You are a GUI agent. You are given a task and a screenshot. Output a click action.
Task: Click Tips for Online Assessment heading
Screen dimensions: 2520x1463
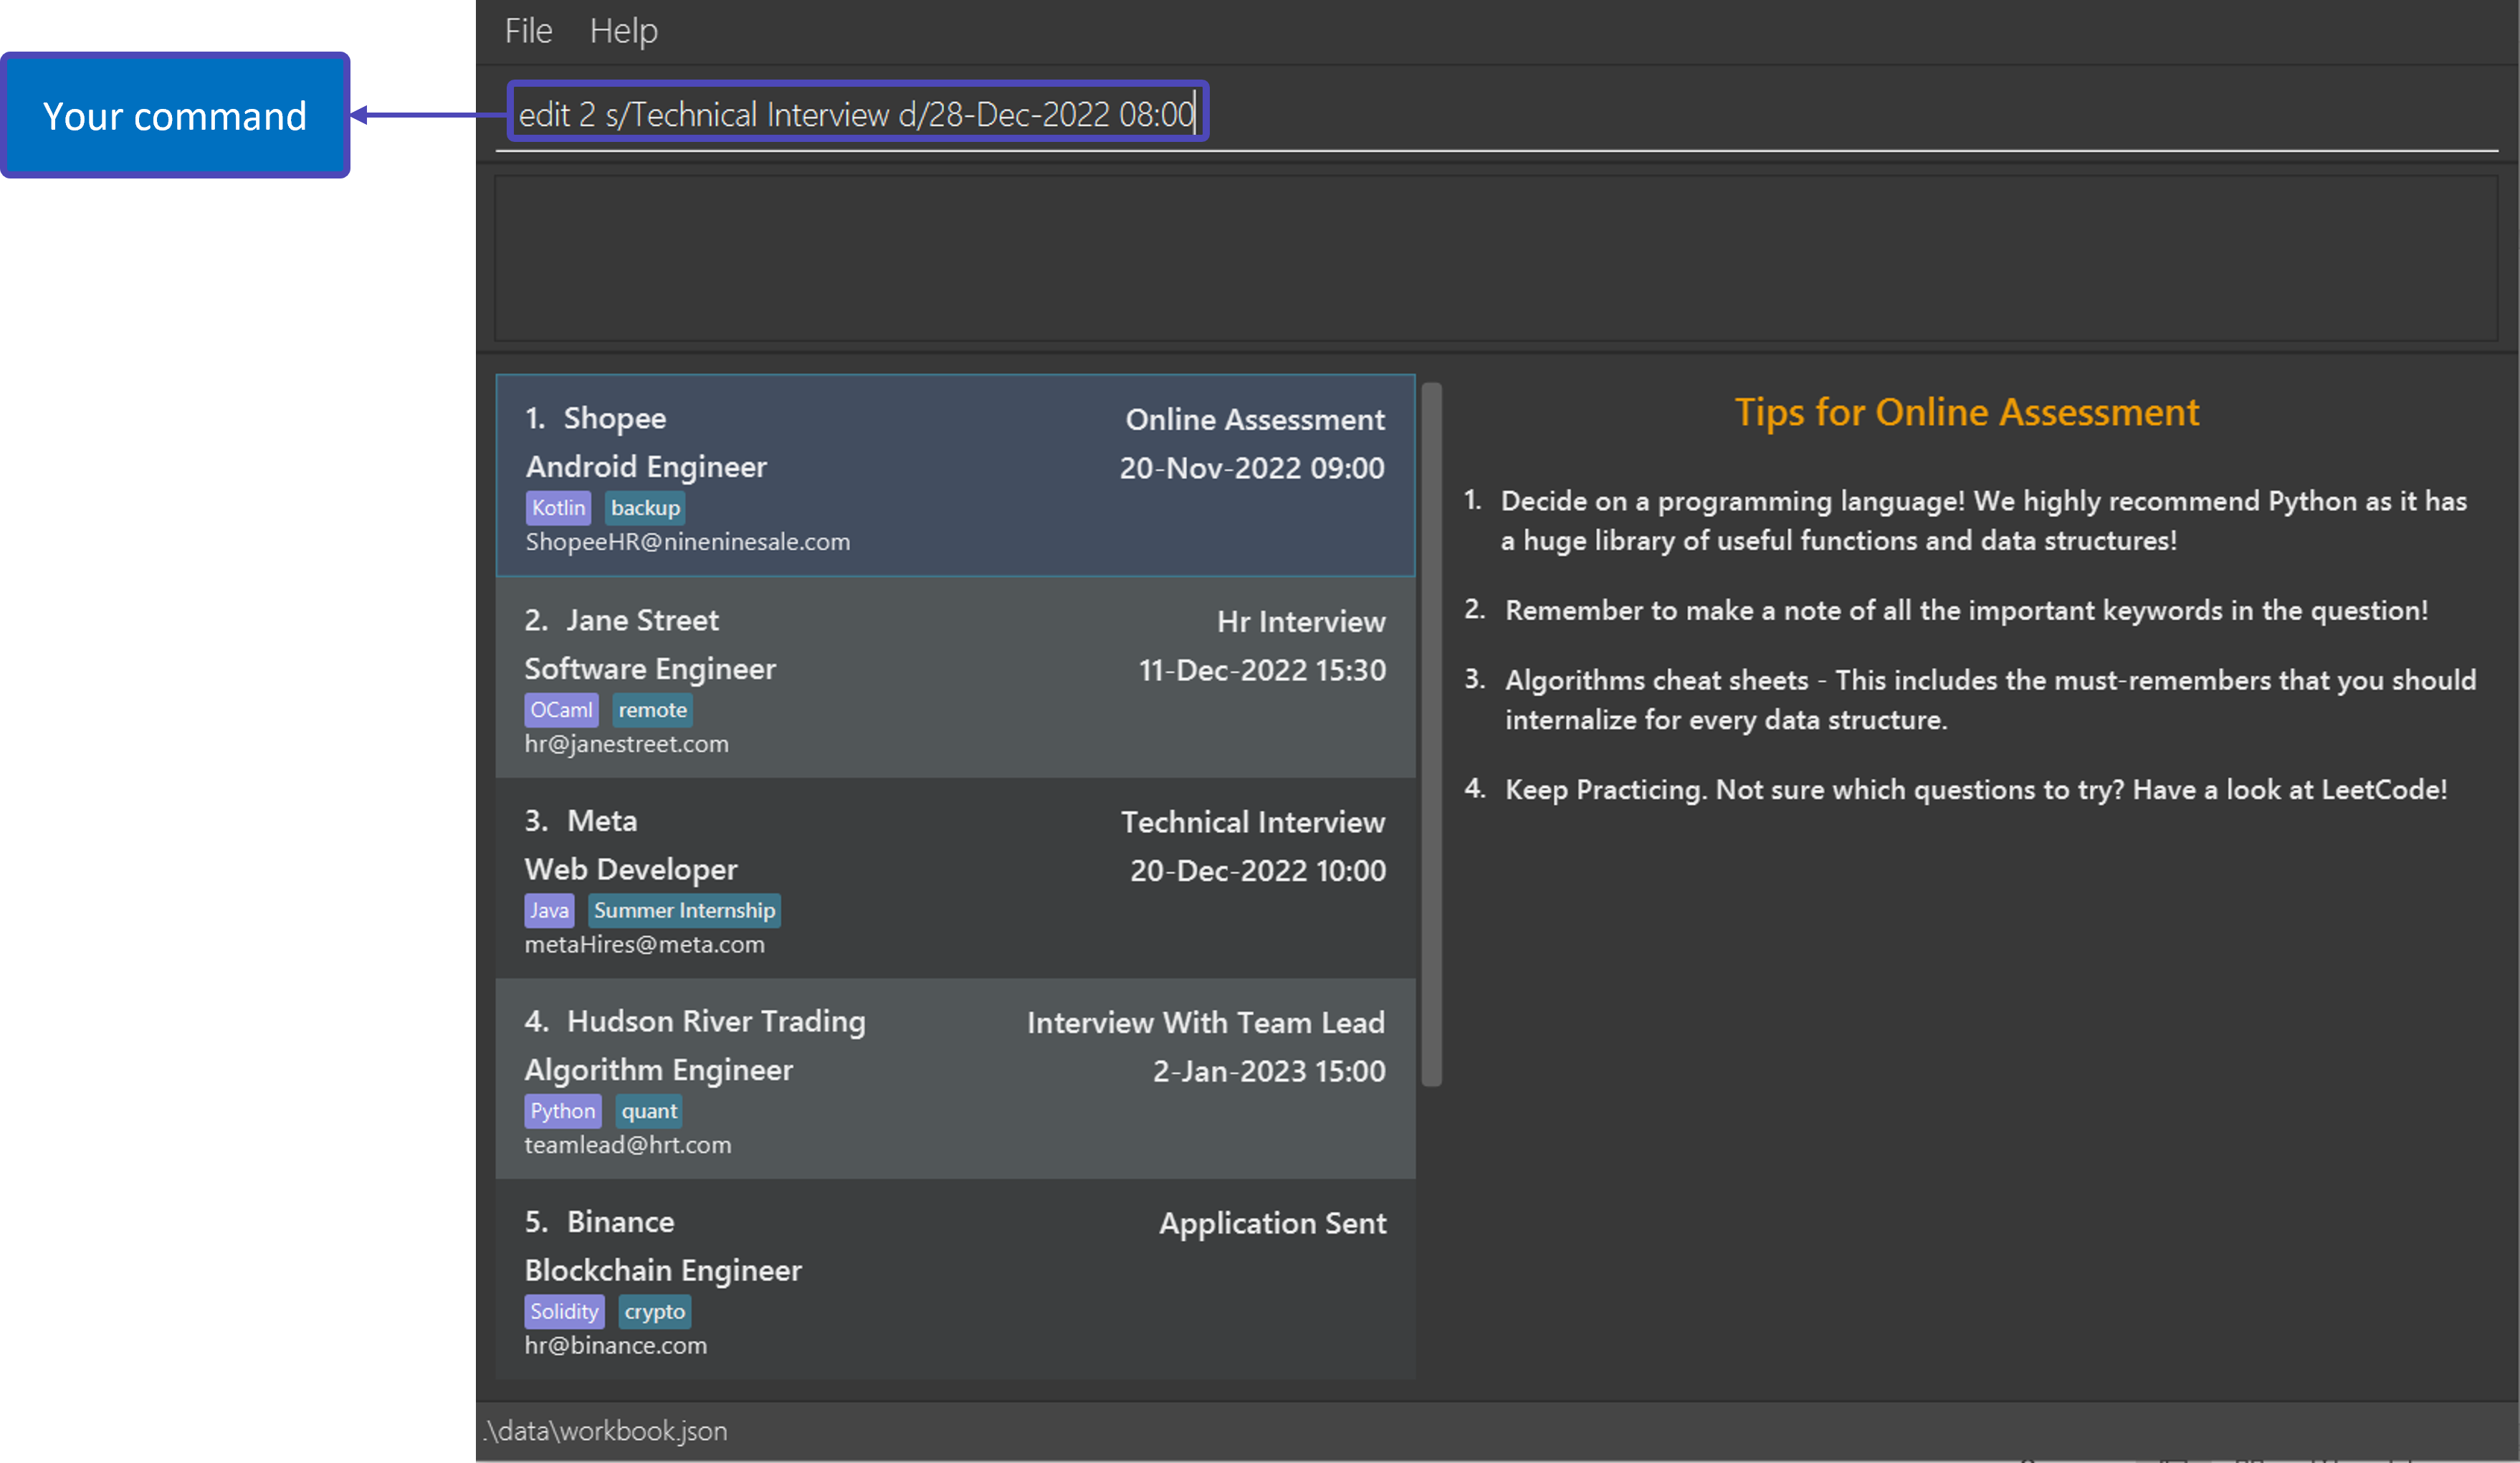point(1966,412)
